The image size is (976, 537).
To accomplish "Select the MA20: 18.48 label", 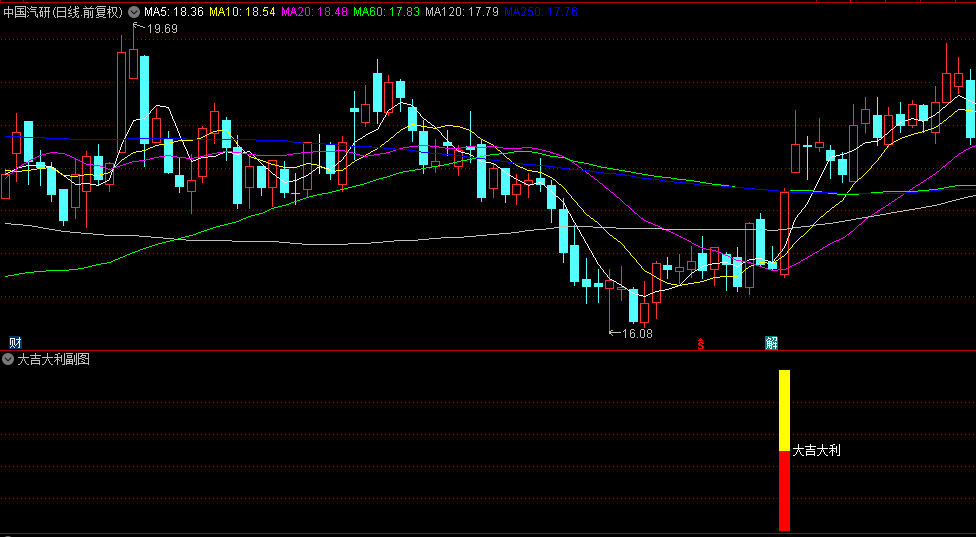I will (314, 11).
